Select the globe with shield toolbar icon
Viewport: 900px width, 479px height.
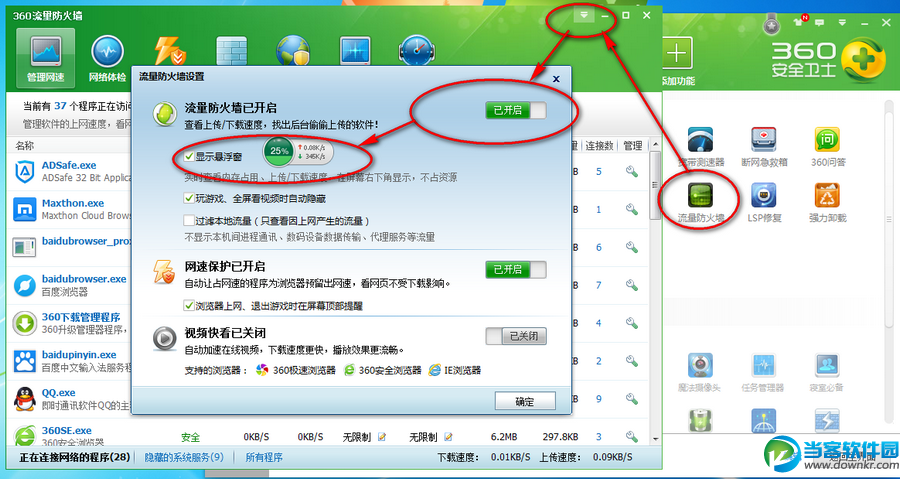coord(293,51)
